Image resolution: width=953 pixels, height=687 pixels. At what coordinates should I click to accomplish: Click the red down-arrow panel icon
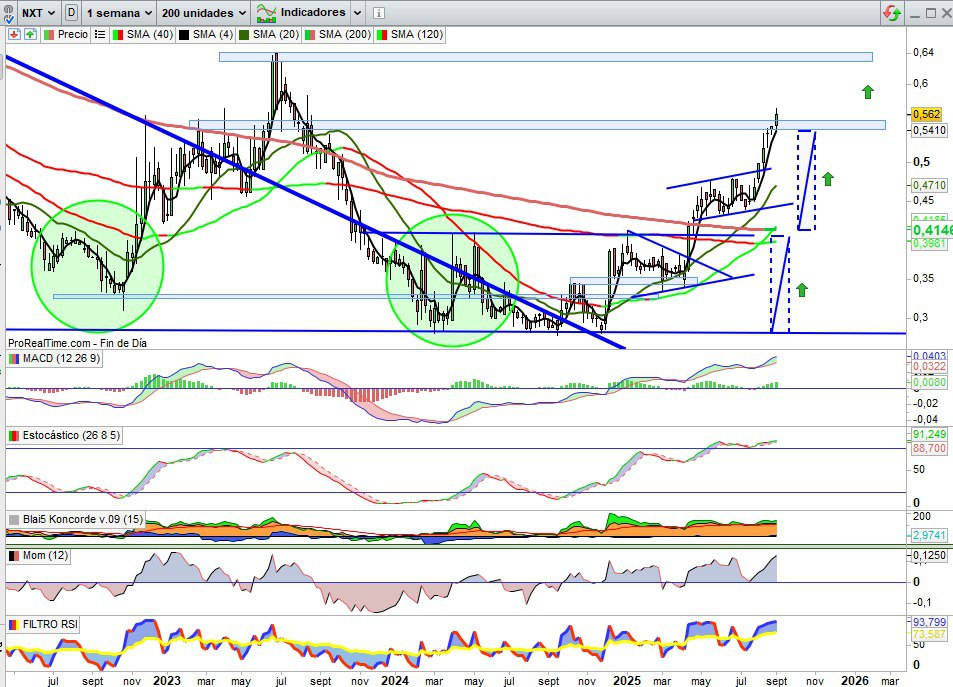[x=14, y=35]
